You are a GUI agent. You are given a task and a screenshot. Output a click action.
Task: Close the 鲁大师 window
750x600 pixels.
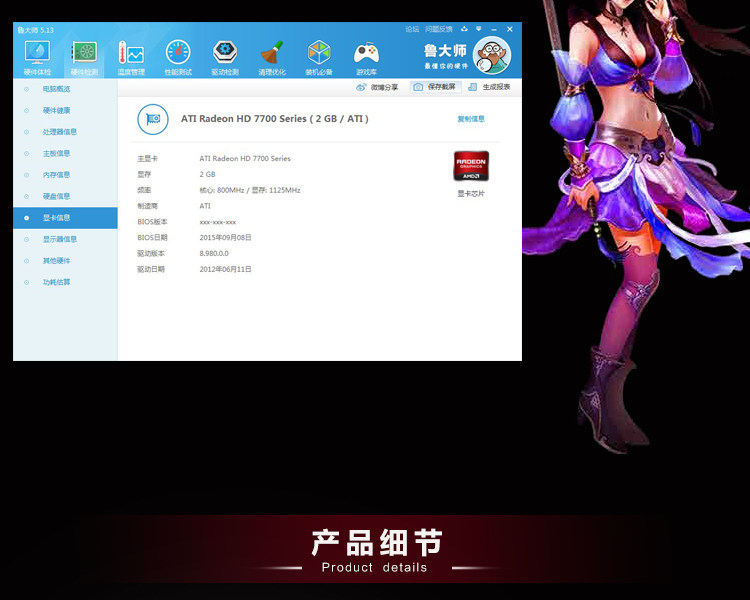[510, 29]
